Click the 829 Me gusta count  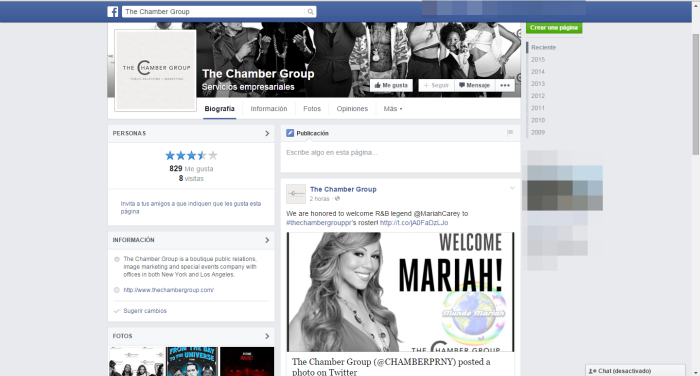click(x=191, y=169)
